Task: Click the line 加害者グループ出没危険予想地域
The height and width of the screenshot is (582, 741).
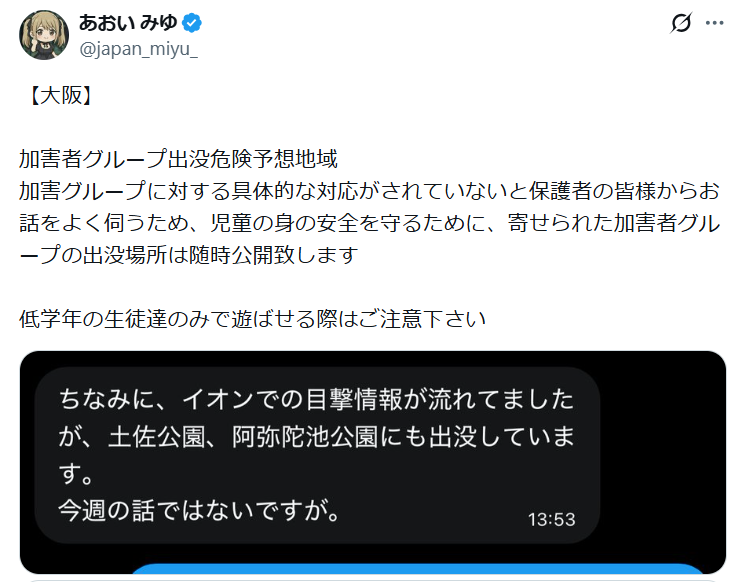Action: tap(178, 159)
